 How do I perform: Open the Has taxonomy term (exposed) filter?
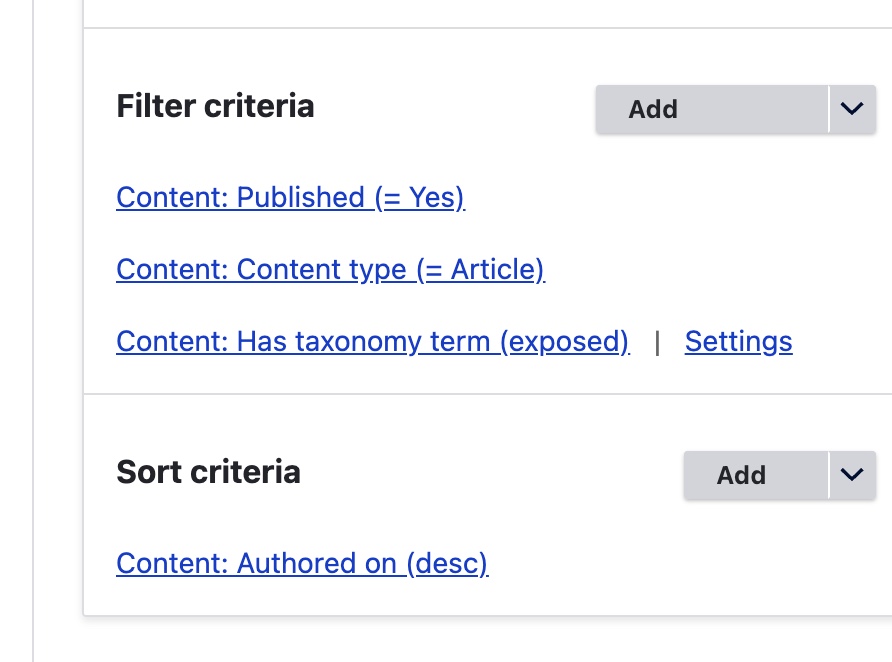point(372,341)
